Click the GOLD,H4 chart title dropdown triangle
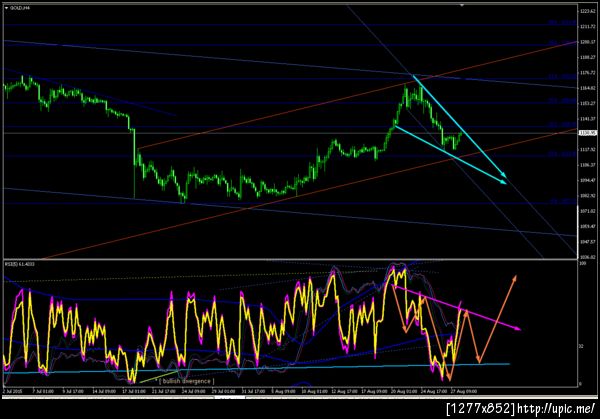This screenshot has height=419, width=600. [6, 8]
